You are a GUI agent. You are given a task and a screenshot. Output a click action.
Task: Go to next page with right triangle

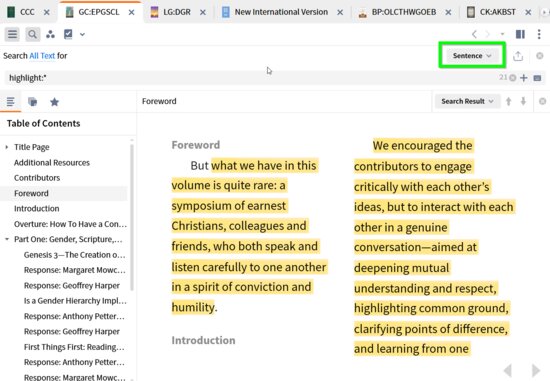tap(536, 370)
